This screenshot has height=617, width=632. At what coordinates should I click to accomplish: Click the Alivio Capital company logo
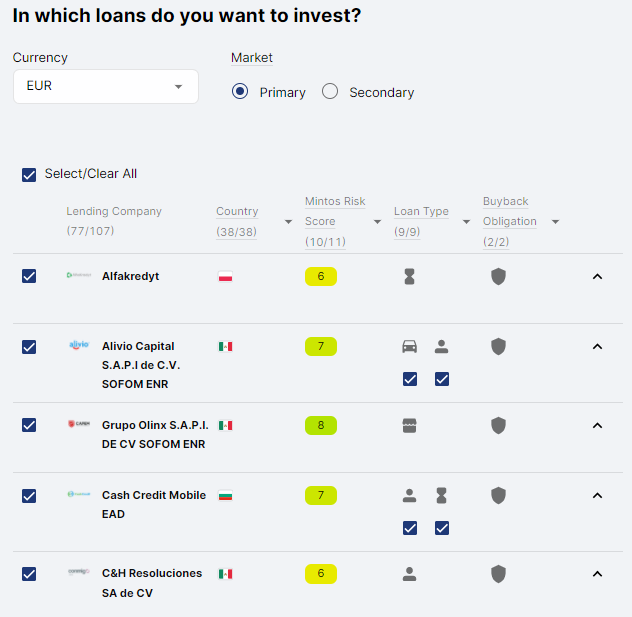pyautogui.click(x=79, y=345)
